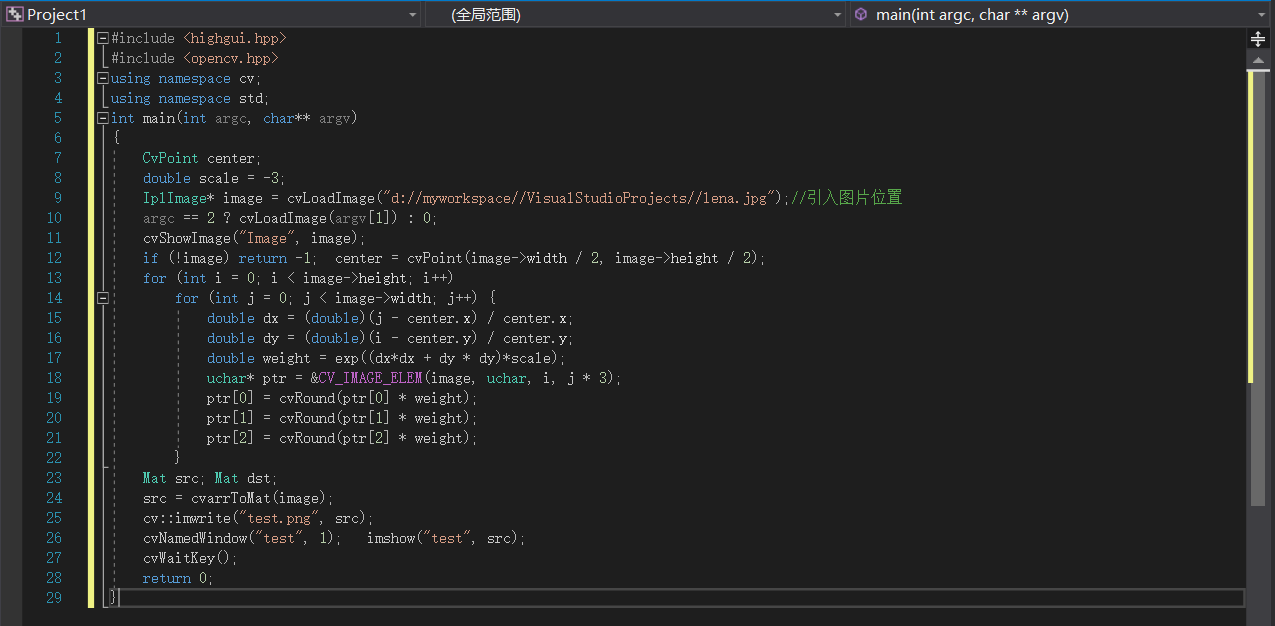Click 'CvPoint center;' declaration

pyautogui.click(x=202, y=158)
